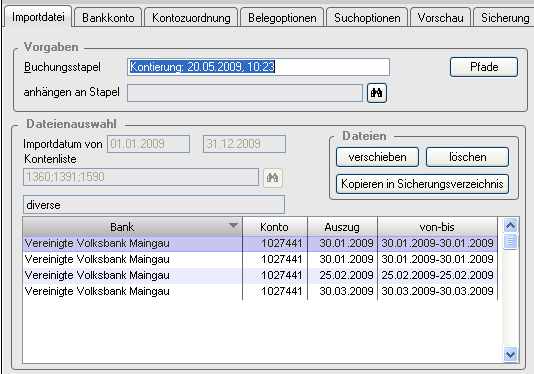This screenshot has height=374, width=534.
Task: Click the Bank column sort arrow
Action: [x=233, y=225]
